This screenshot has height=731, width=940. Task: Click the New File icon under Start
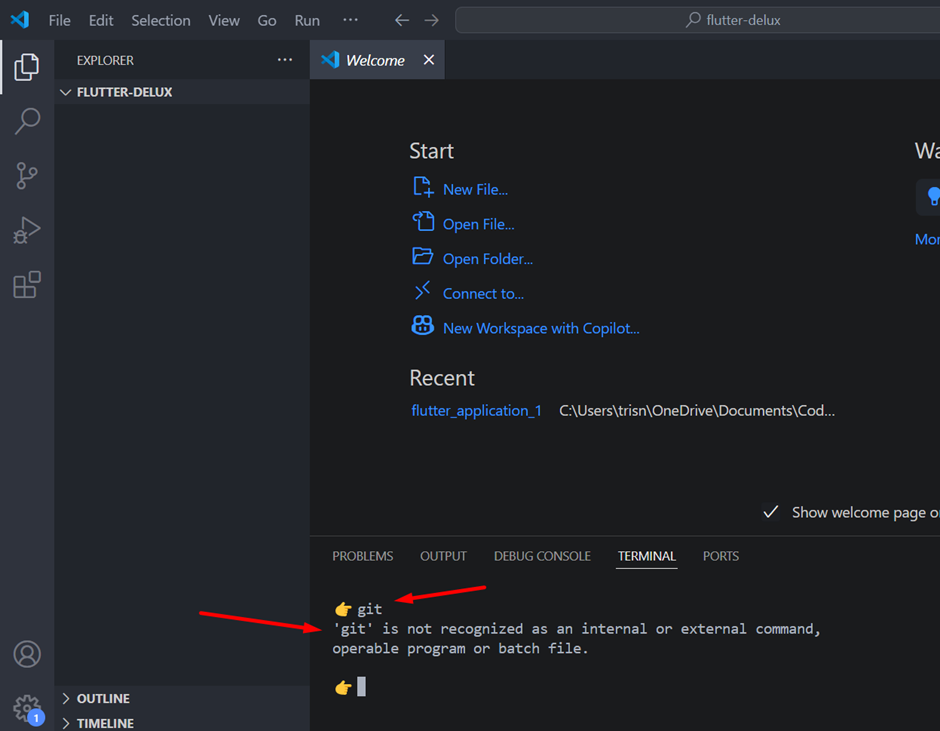423,187
